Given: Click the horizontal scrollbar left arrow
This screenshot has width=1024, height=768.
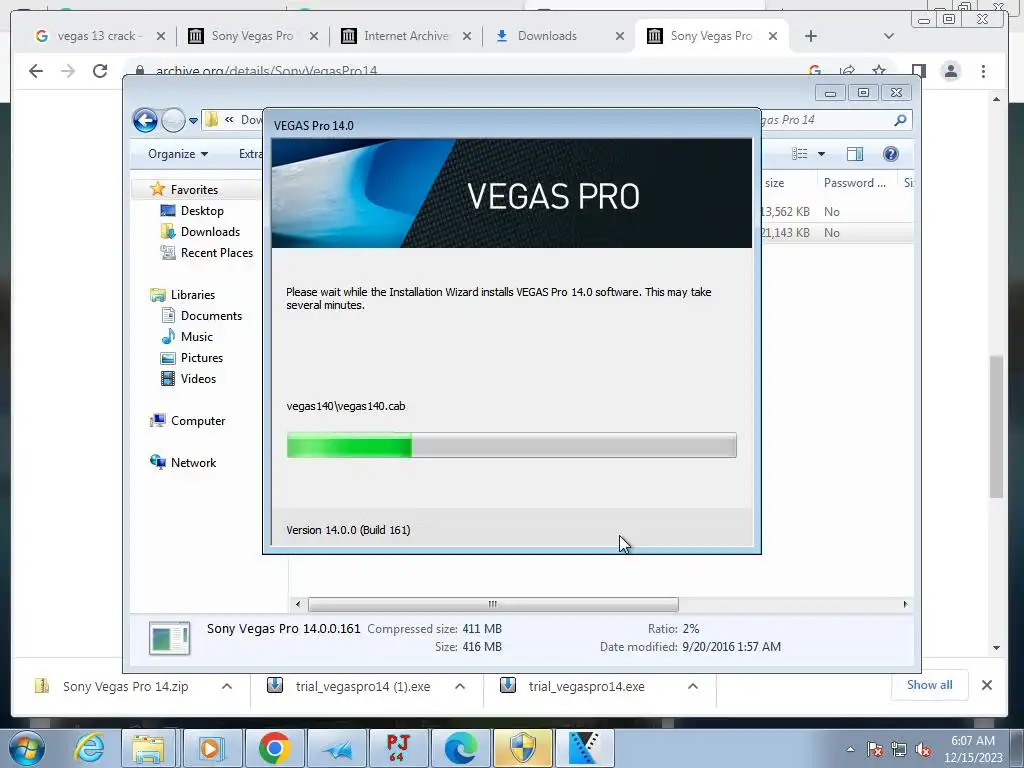Looking at the screenshot, I should tap(298, 604).
